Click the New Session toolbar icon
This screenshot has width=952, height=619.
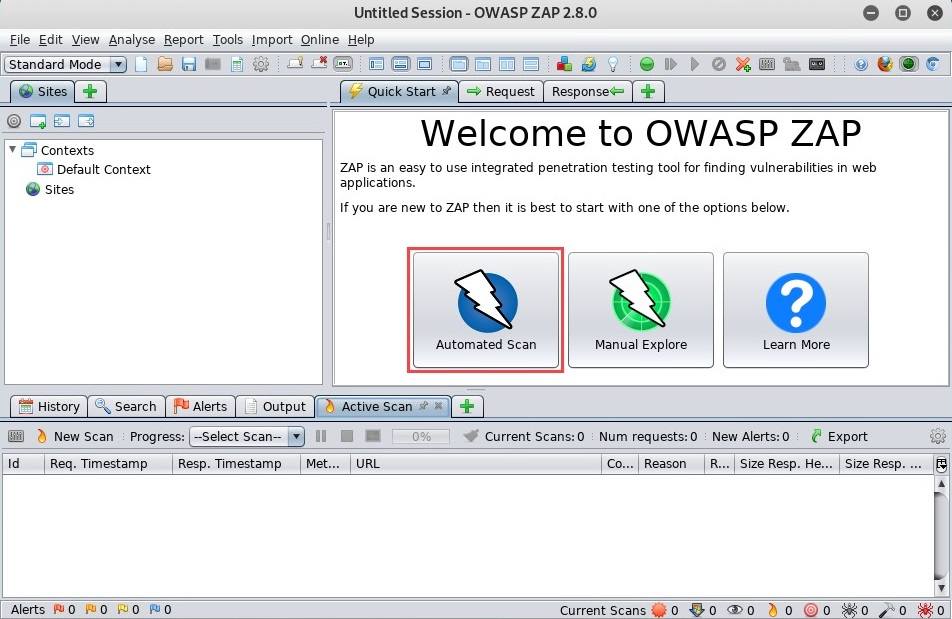click(141, 64)
